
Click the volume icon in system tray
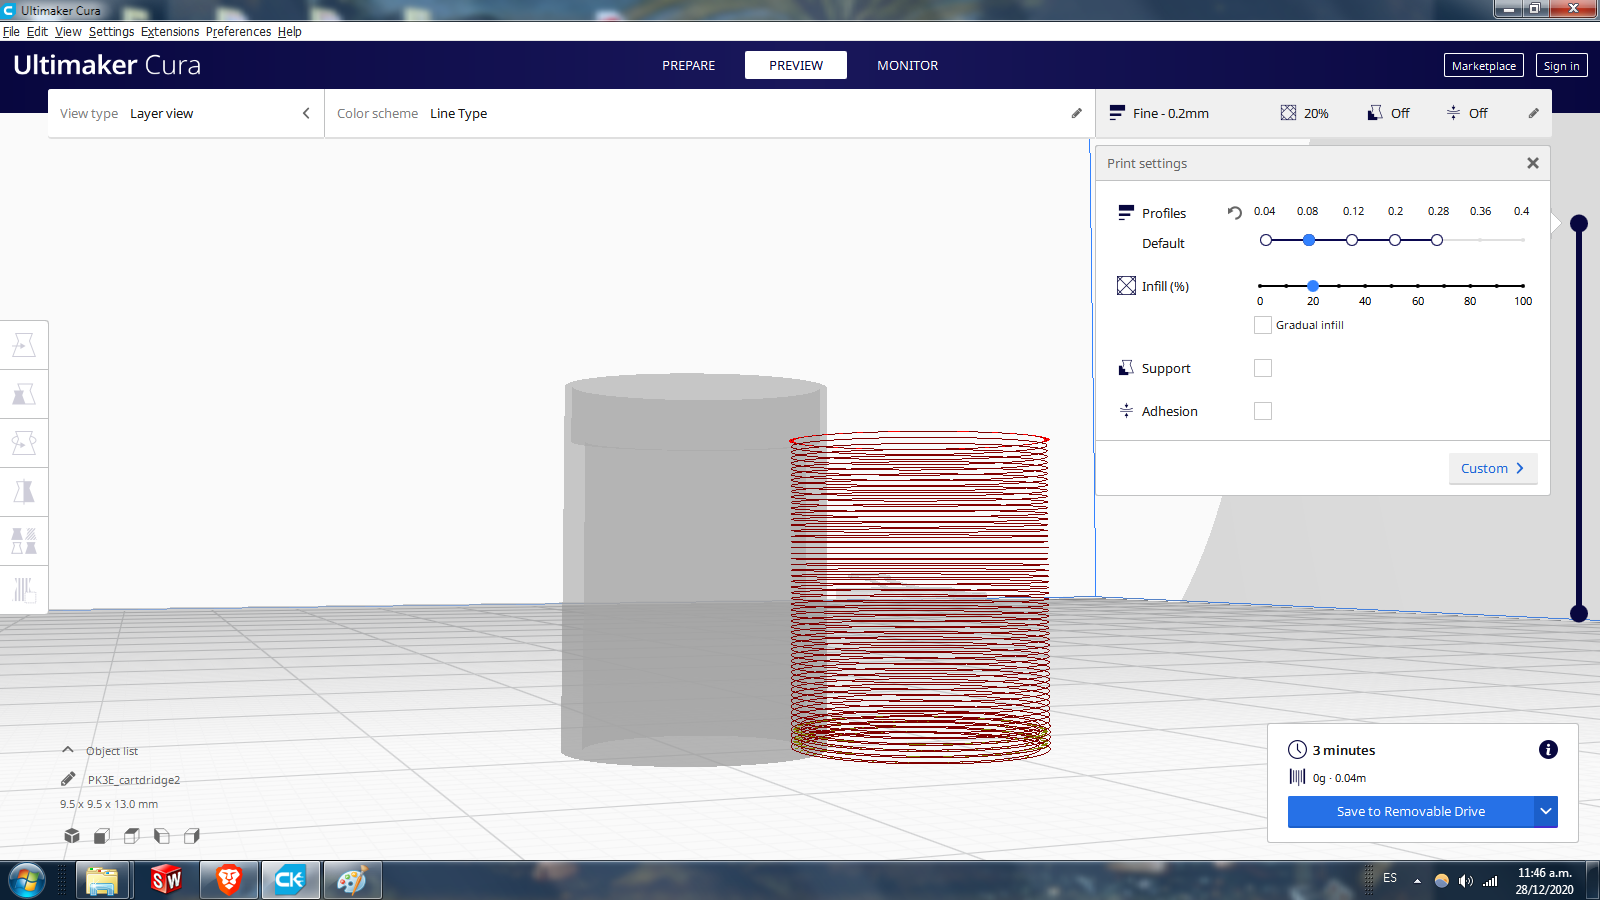coord(1465,881)
